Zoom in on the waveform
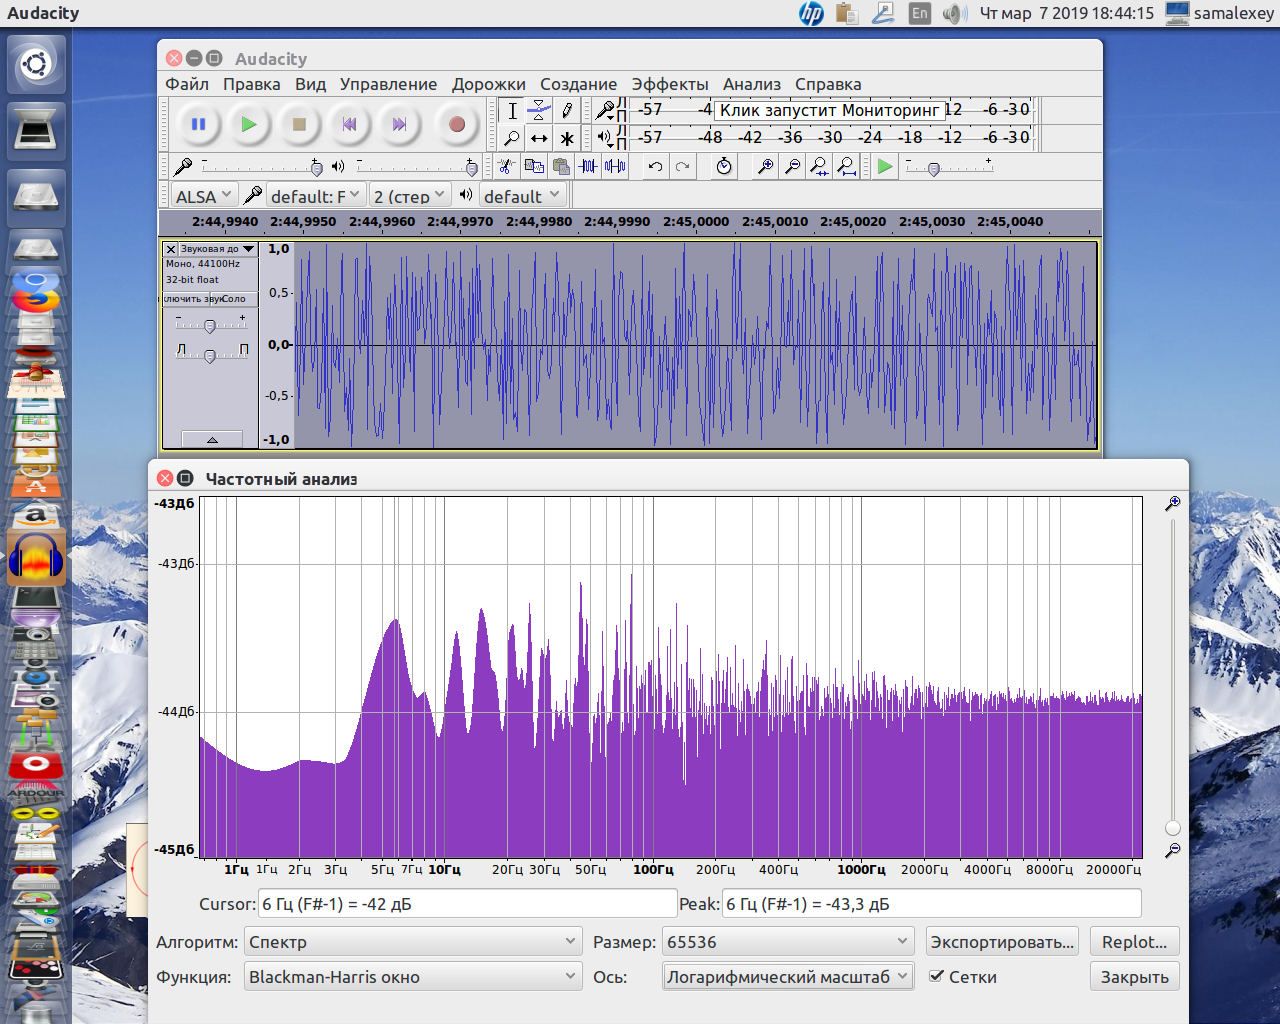The height and width of the screenshot is (1024, 1280). click(x=765, y=167)
